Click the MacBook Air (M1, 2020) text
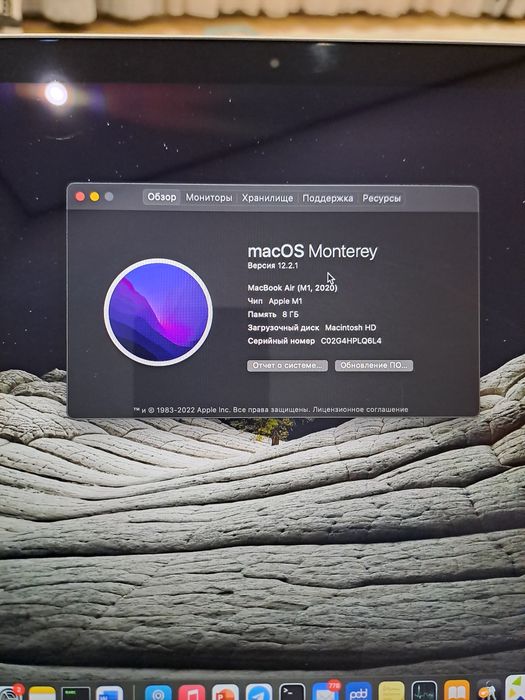Viewport: 525px width, 700px height. click(292, 288)
